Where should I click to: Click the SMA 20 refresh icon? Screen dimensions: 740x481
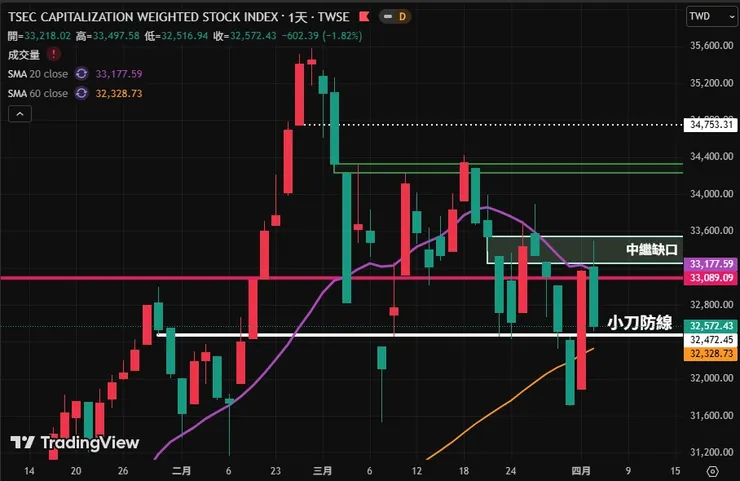click(x=82, y=74)
